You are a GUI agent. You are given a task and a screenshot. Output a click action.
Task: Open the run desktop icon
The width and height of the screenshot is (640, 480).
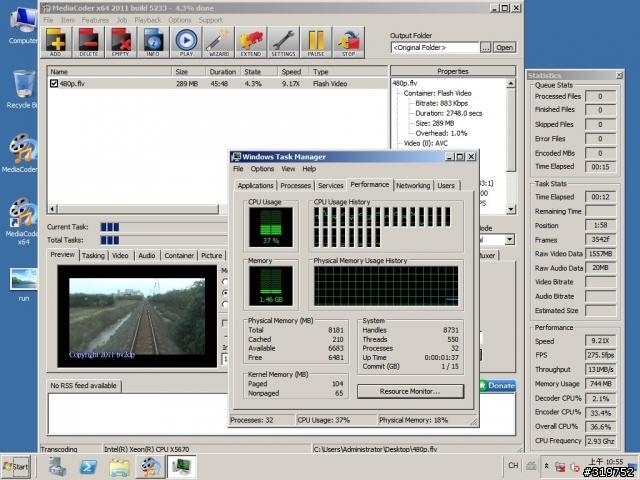[23, 284]
